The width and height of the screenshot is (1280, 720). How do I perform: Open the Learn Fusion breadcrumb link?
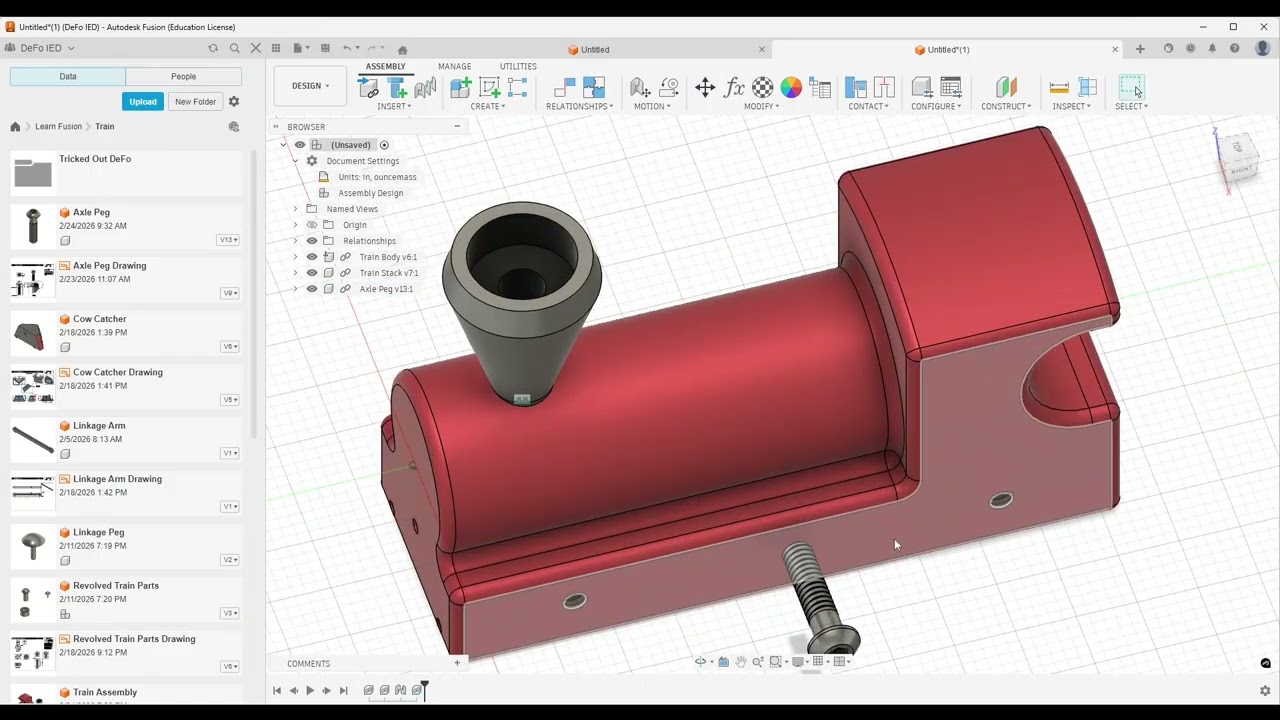point(58,127)
